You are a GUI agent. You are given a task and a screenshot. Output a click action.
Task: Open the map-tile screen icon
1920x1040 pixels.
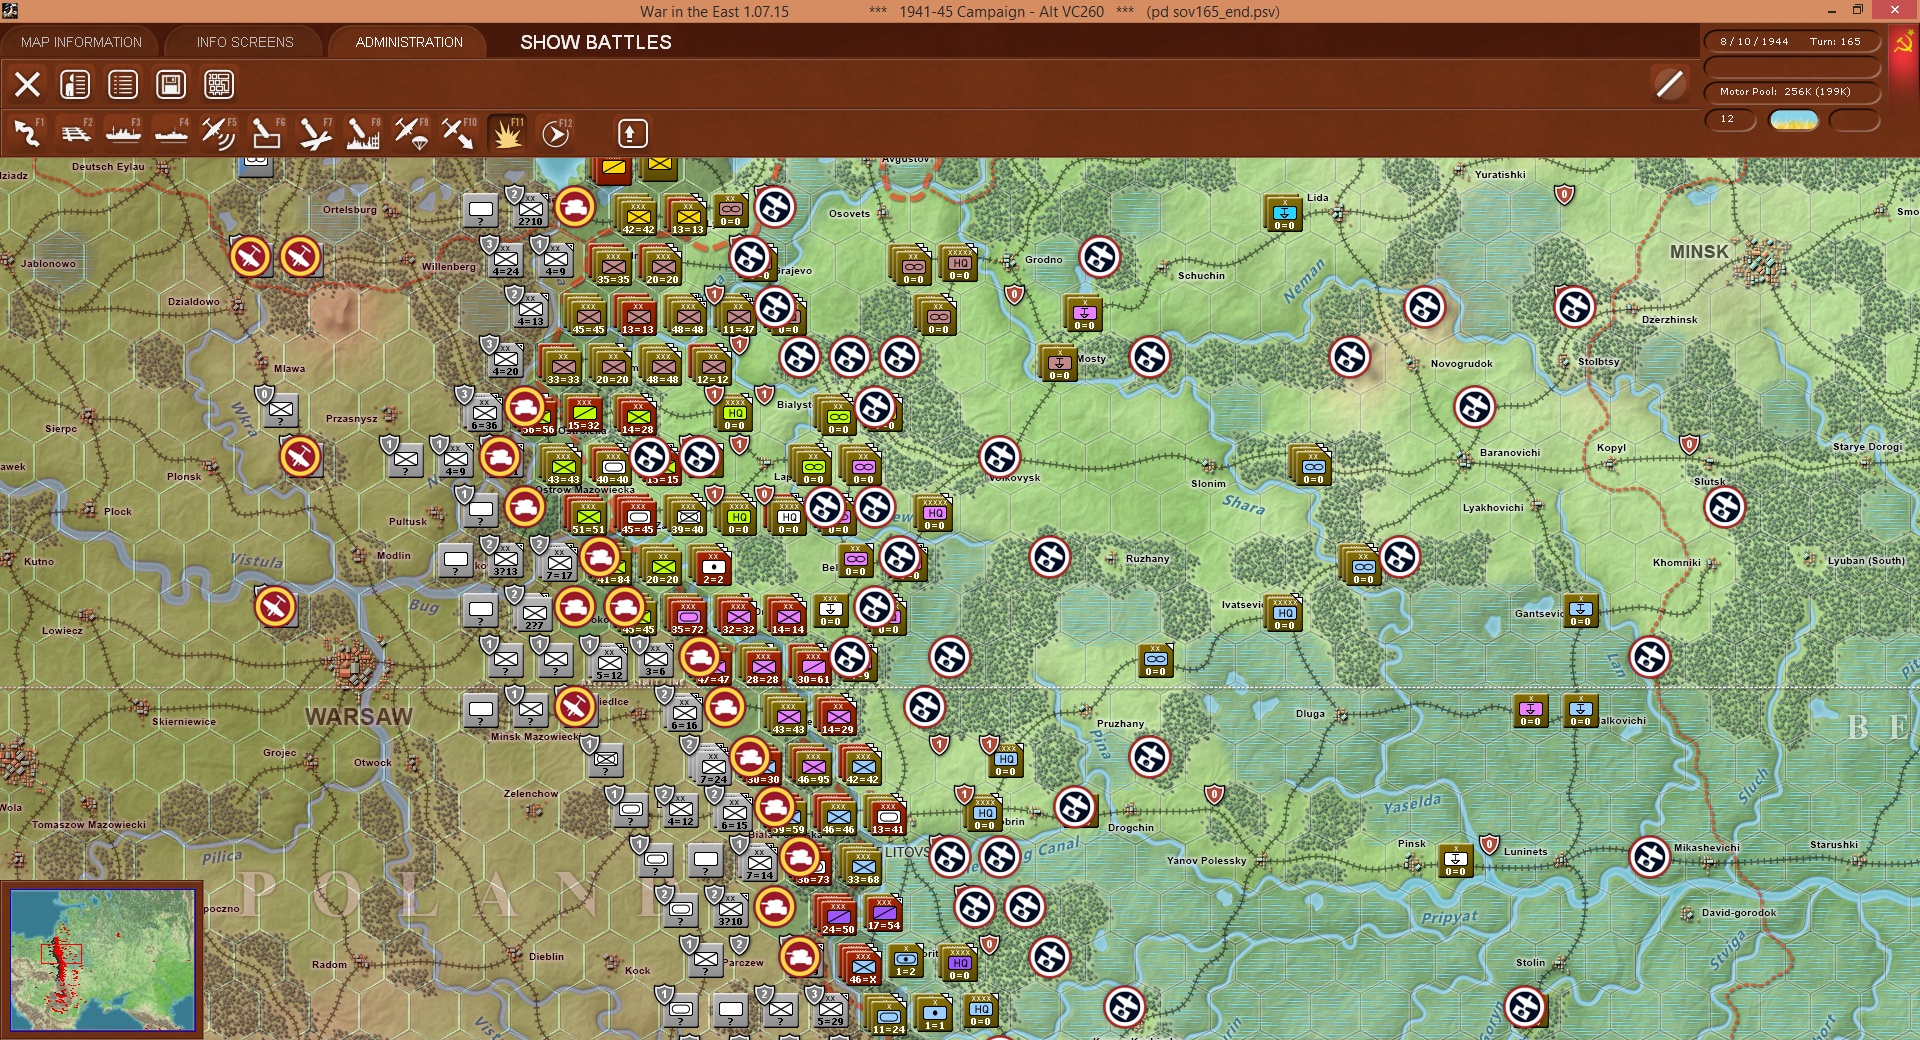coord(219,85)
